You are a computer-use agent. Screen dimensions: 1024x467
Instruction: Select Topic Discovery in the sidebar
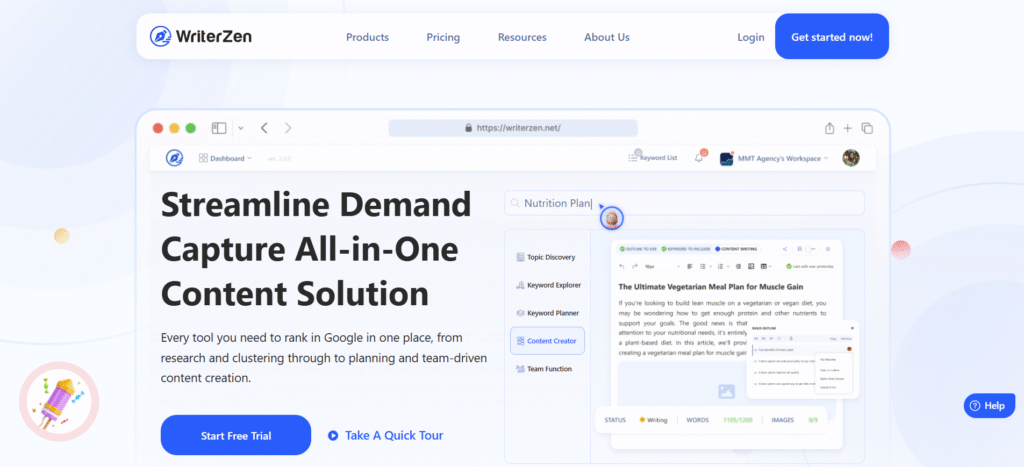tap(546, 257)
